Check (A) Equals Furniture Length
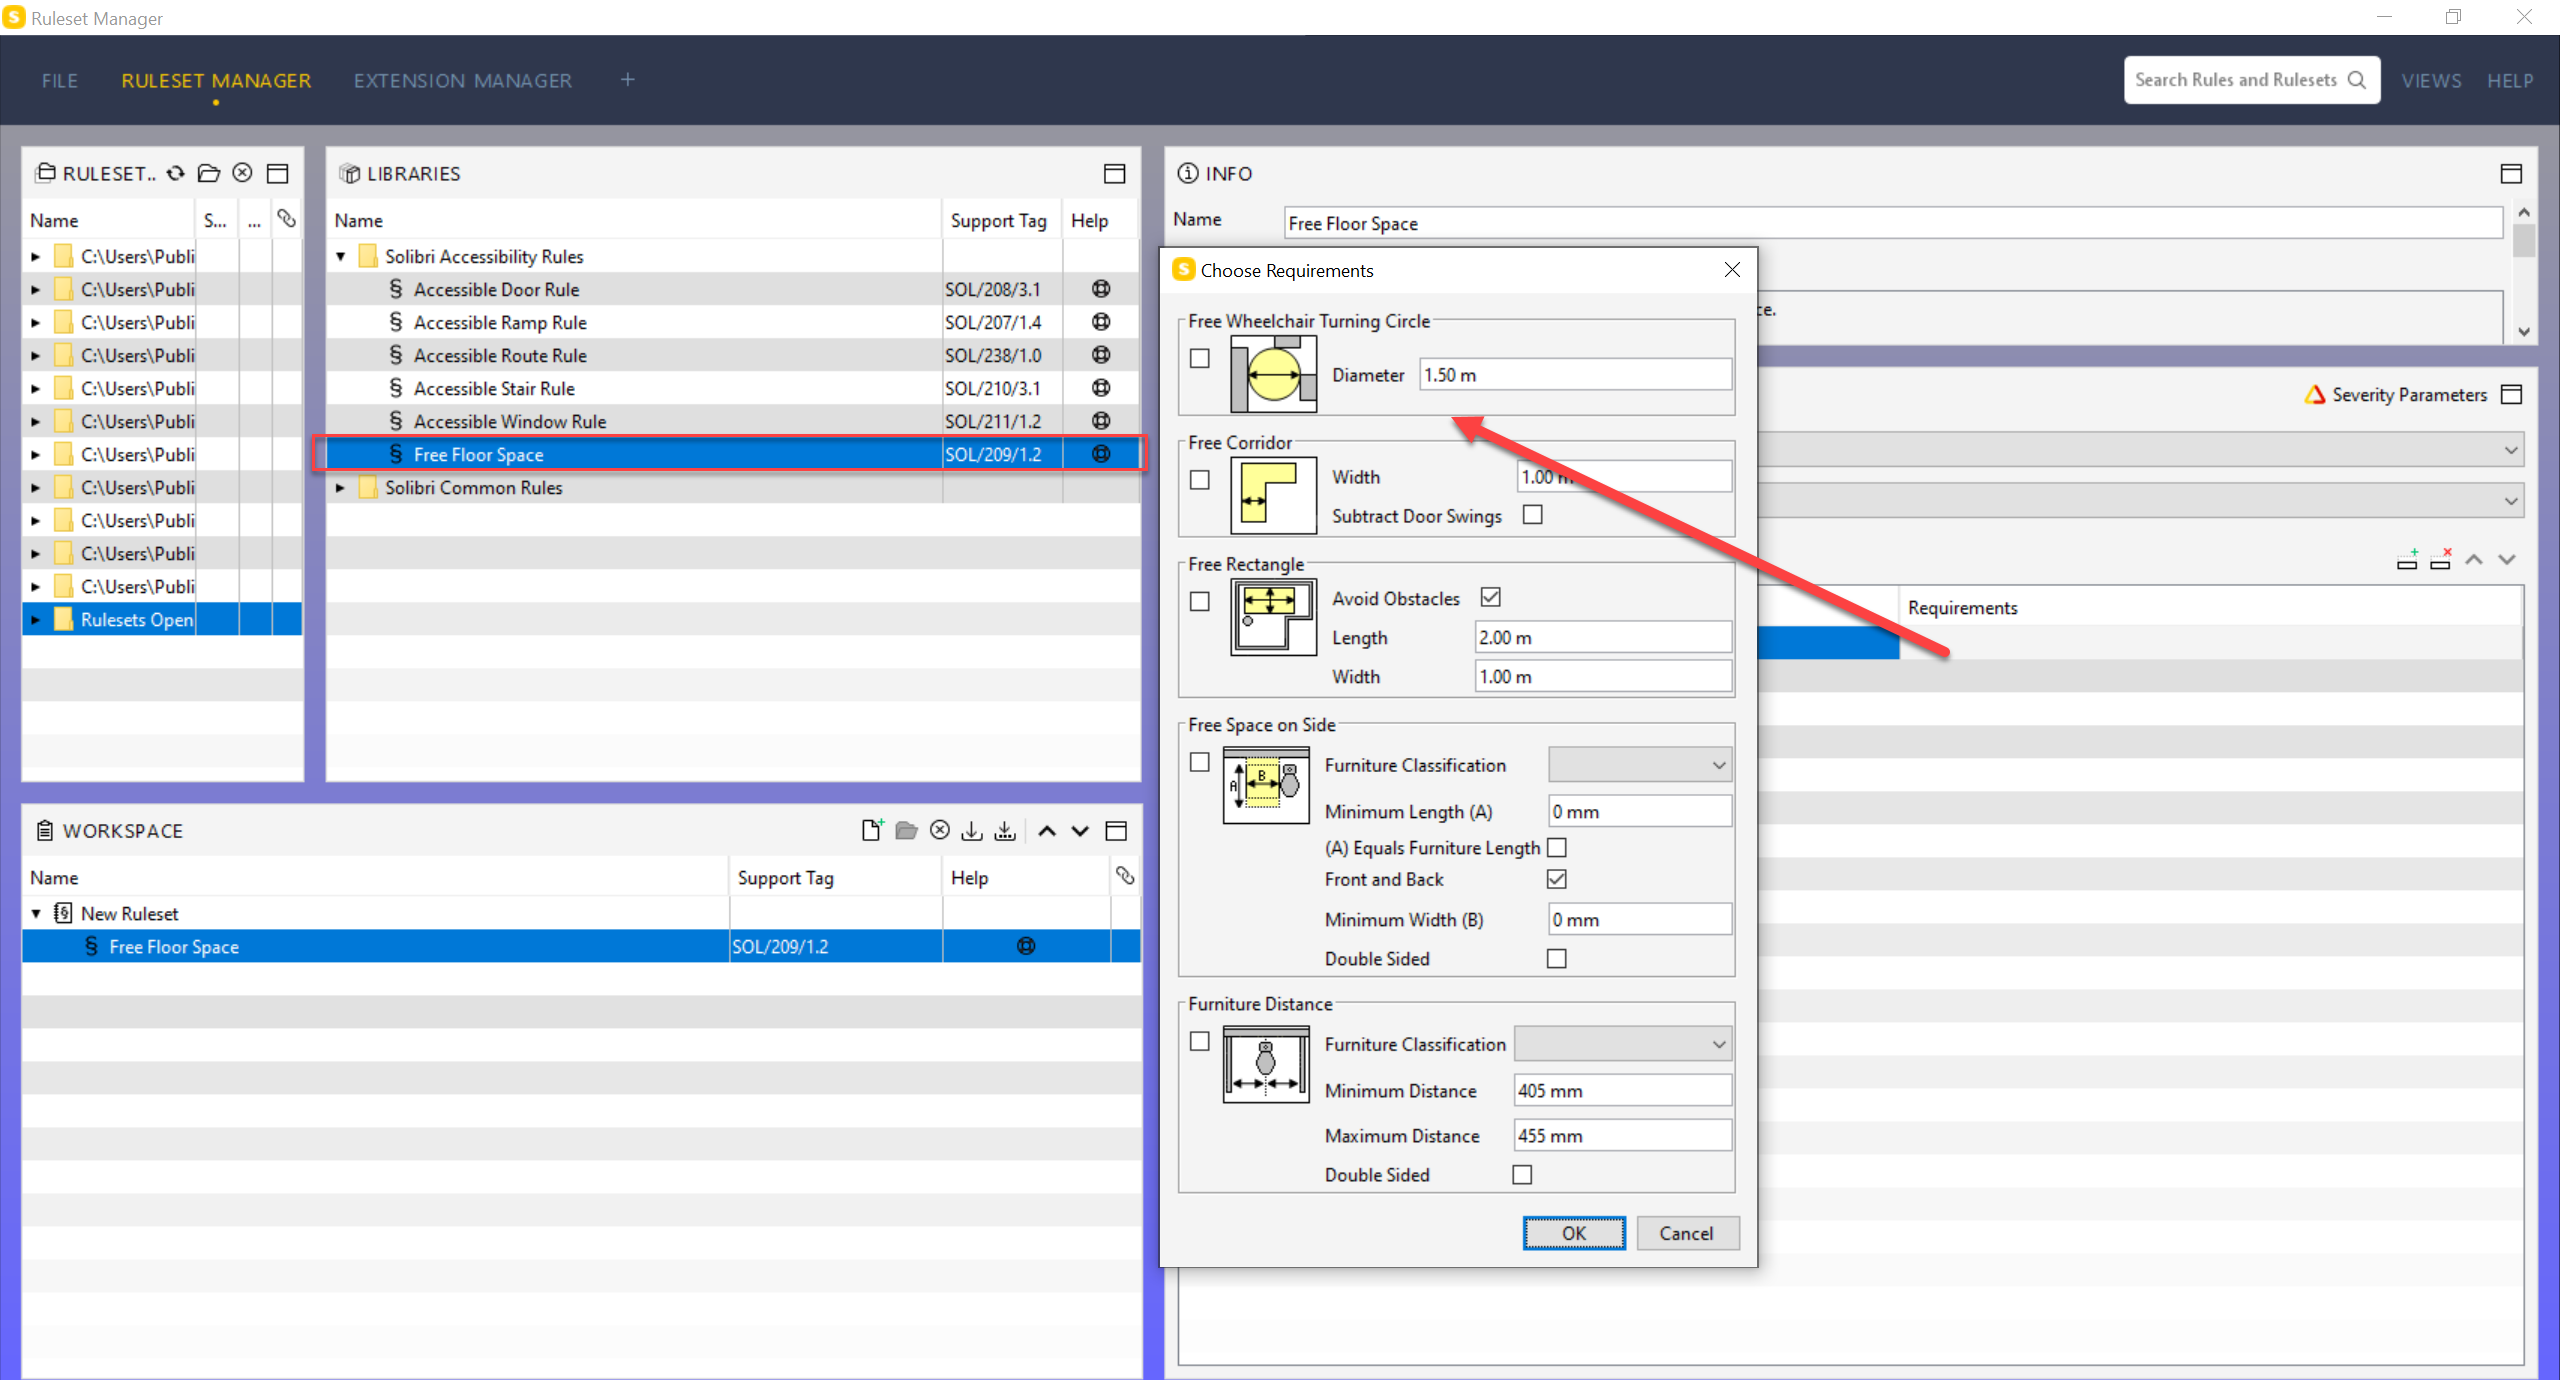2560x1380 pixels. pyautogui.click(x=1557, y=848)
